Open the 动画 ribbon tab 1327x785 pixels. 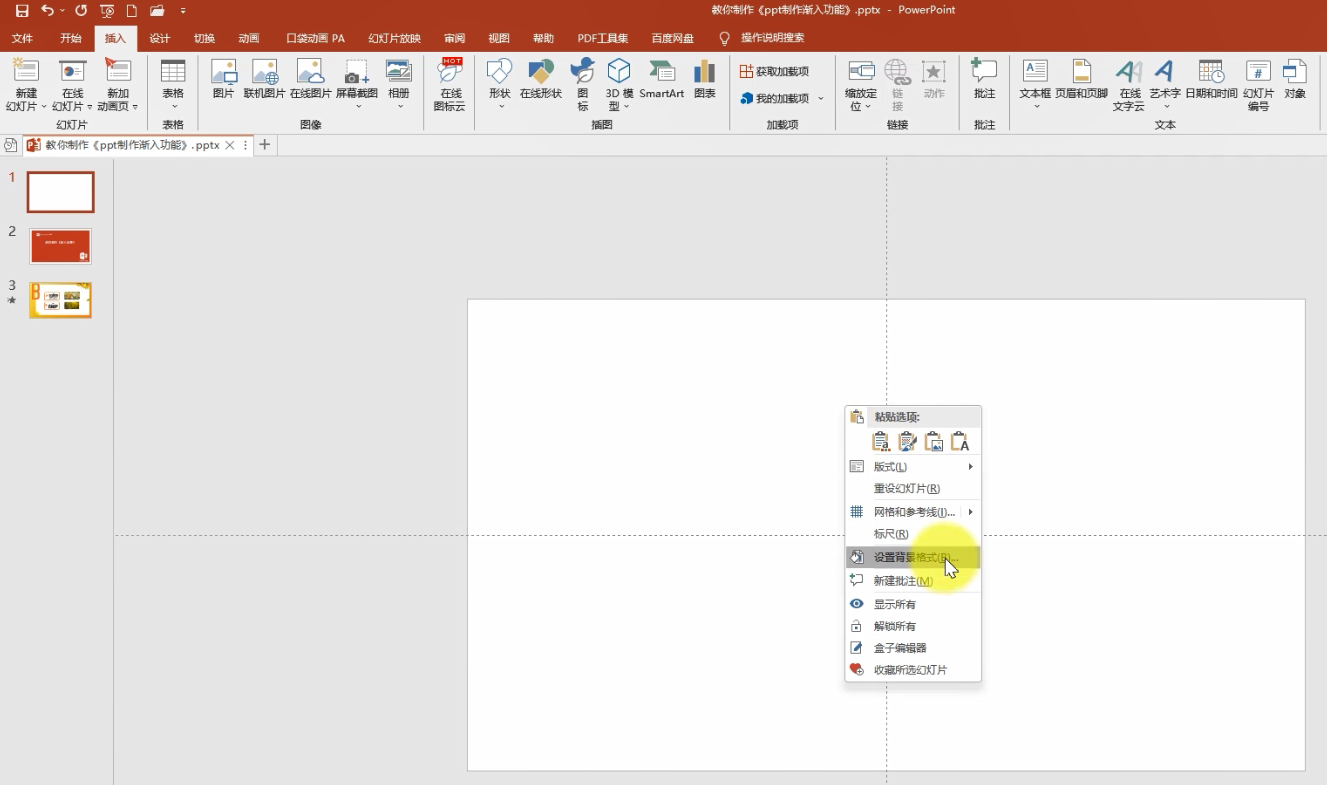click(249, 39)
